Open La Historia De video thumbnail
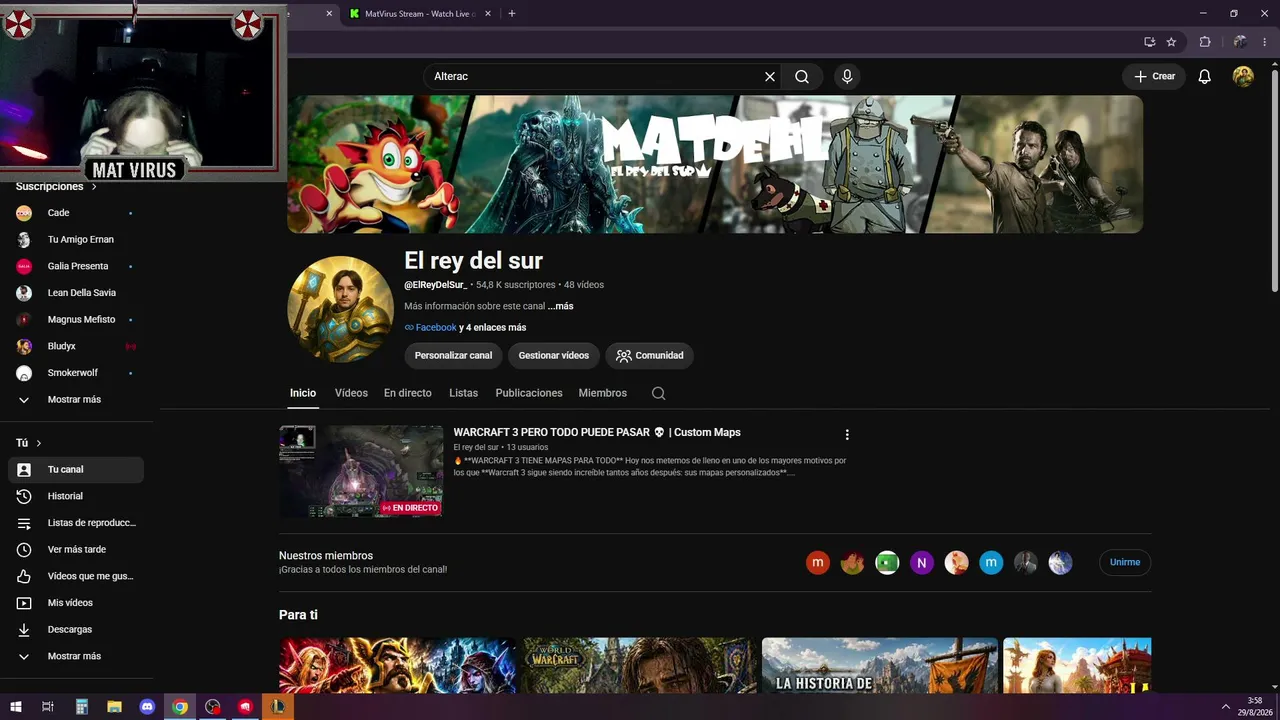This screenshot has width=1280, height=720. (x=880, y=665)
